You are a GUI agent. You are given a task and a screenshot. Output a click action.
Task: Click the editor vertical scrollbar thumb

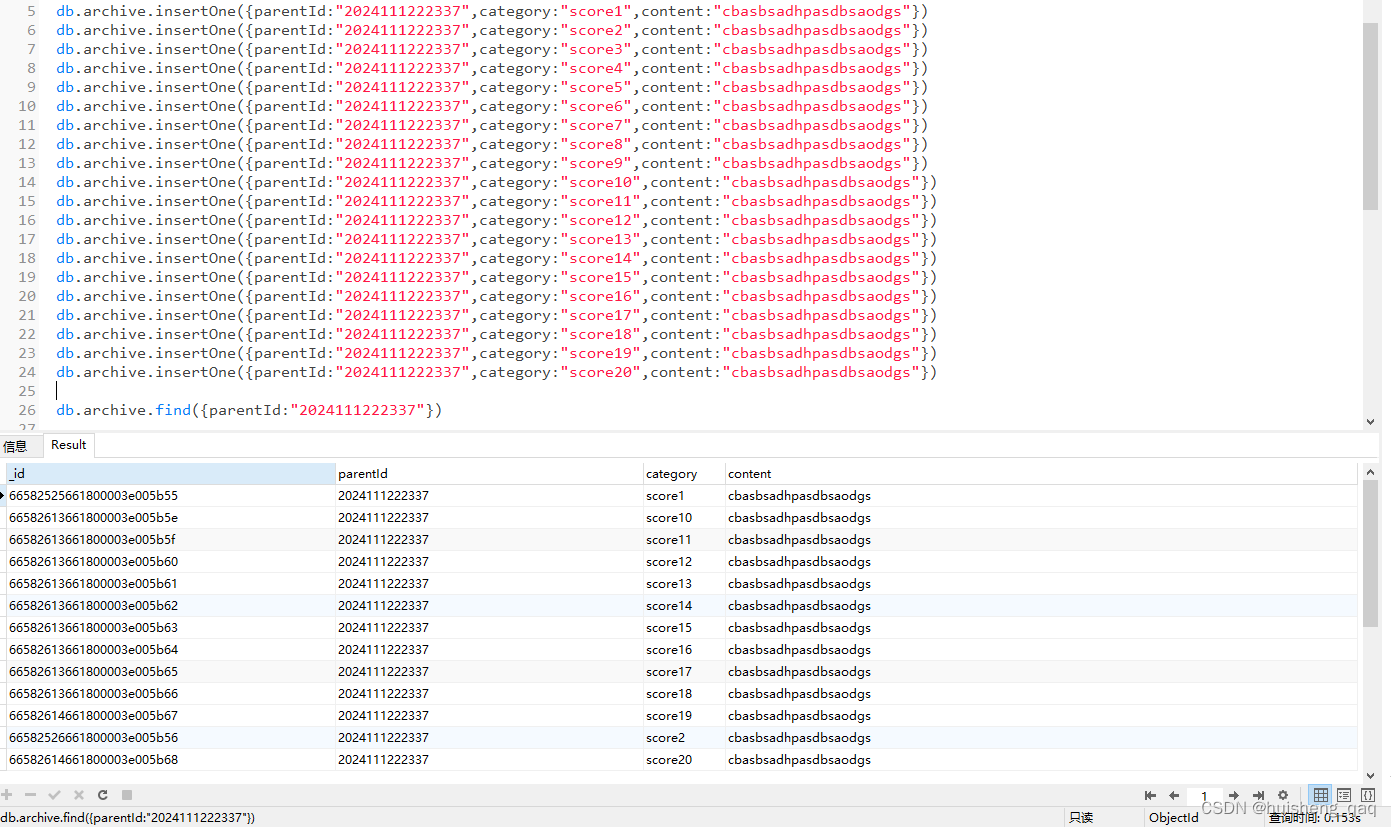(1370, 115)
